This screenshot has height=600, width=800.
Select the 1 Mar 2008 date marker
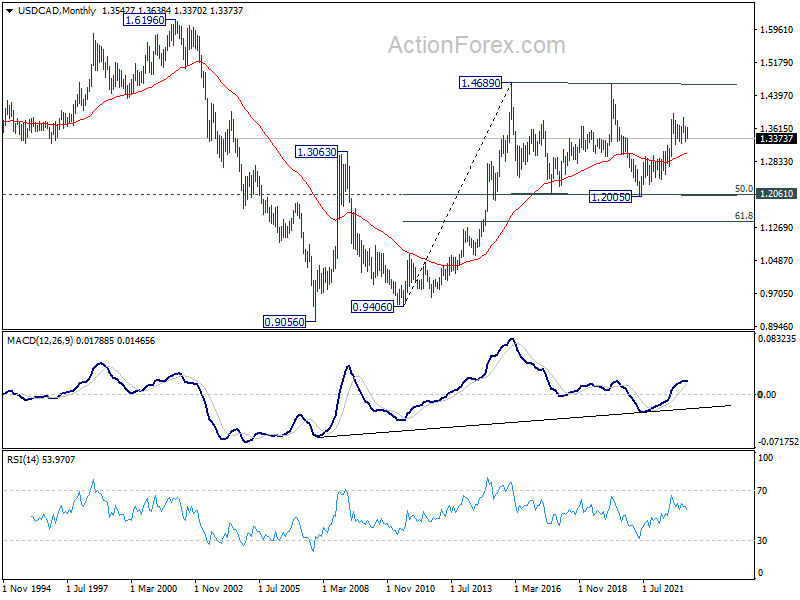click(x=346, y=588)
